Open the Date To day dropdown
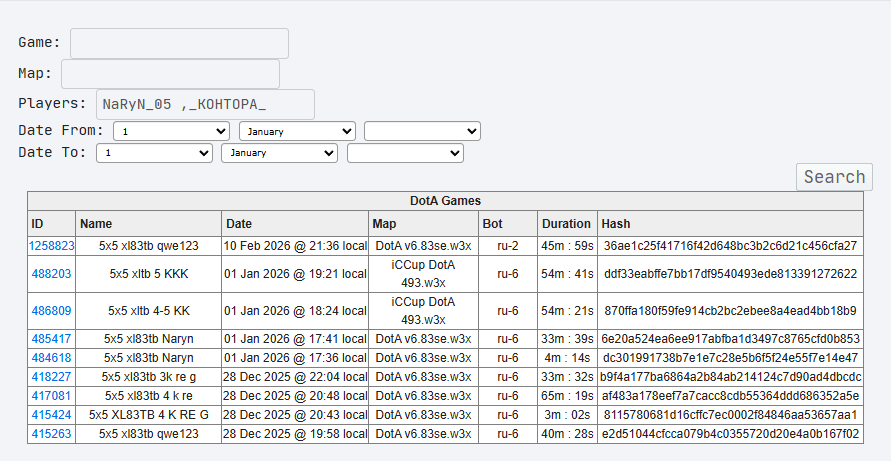This screenshot has width=891, height=461. tap(154, 153)
